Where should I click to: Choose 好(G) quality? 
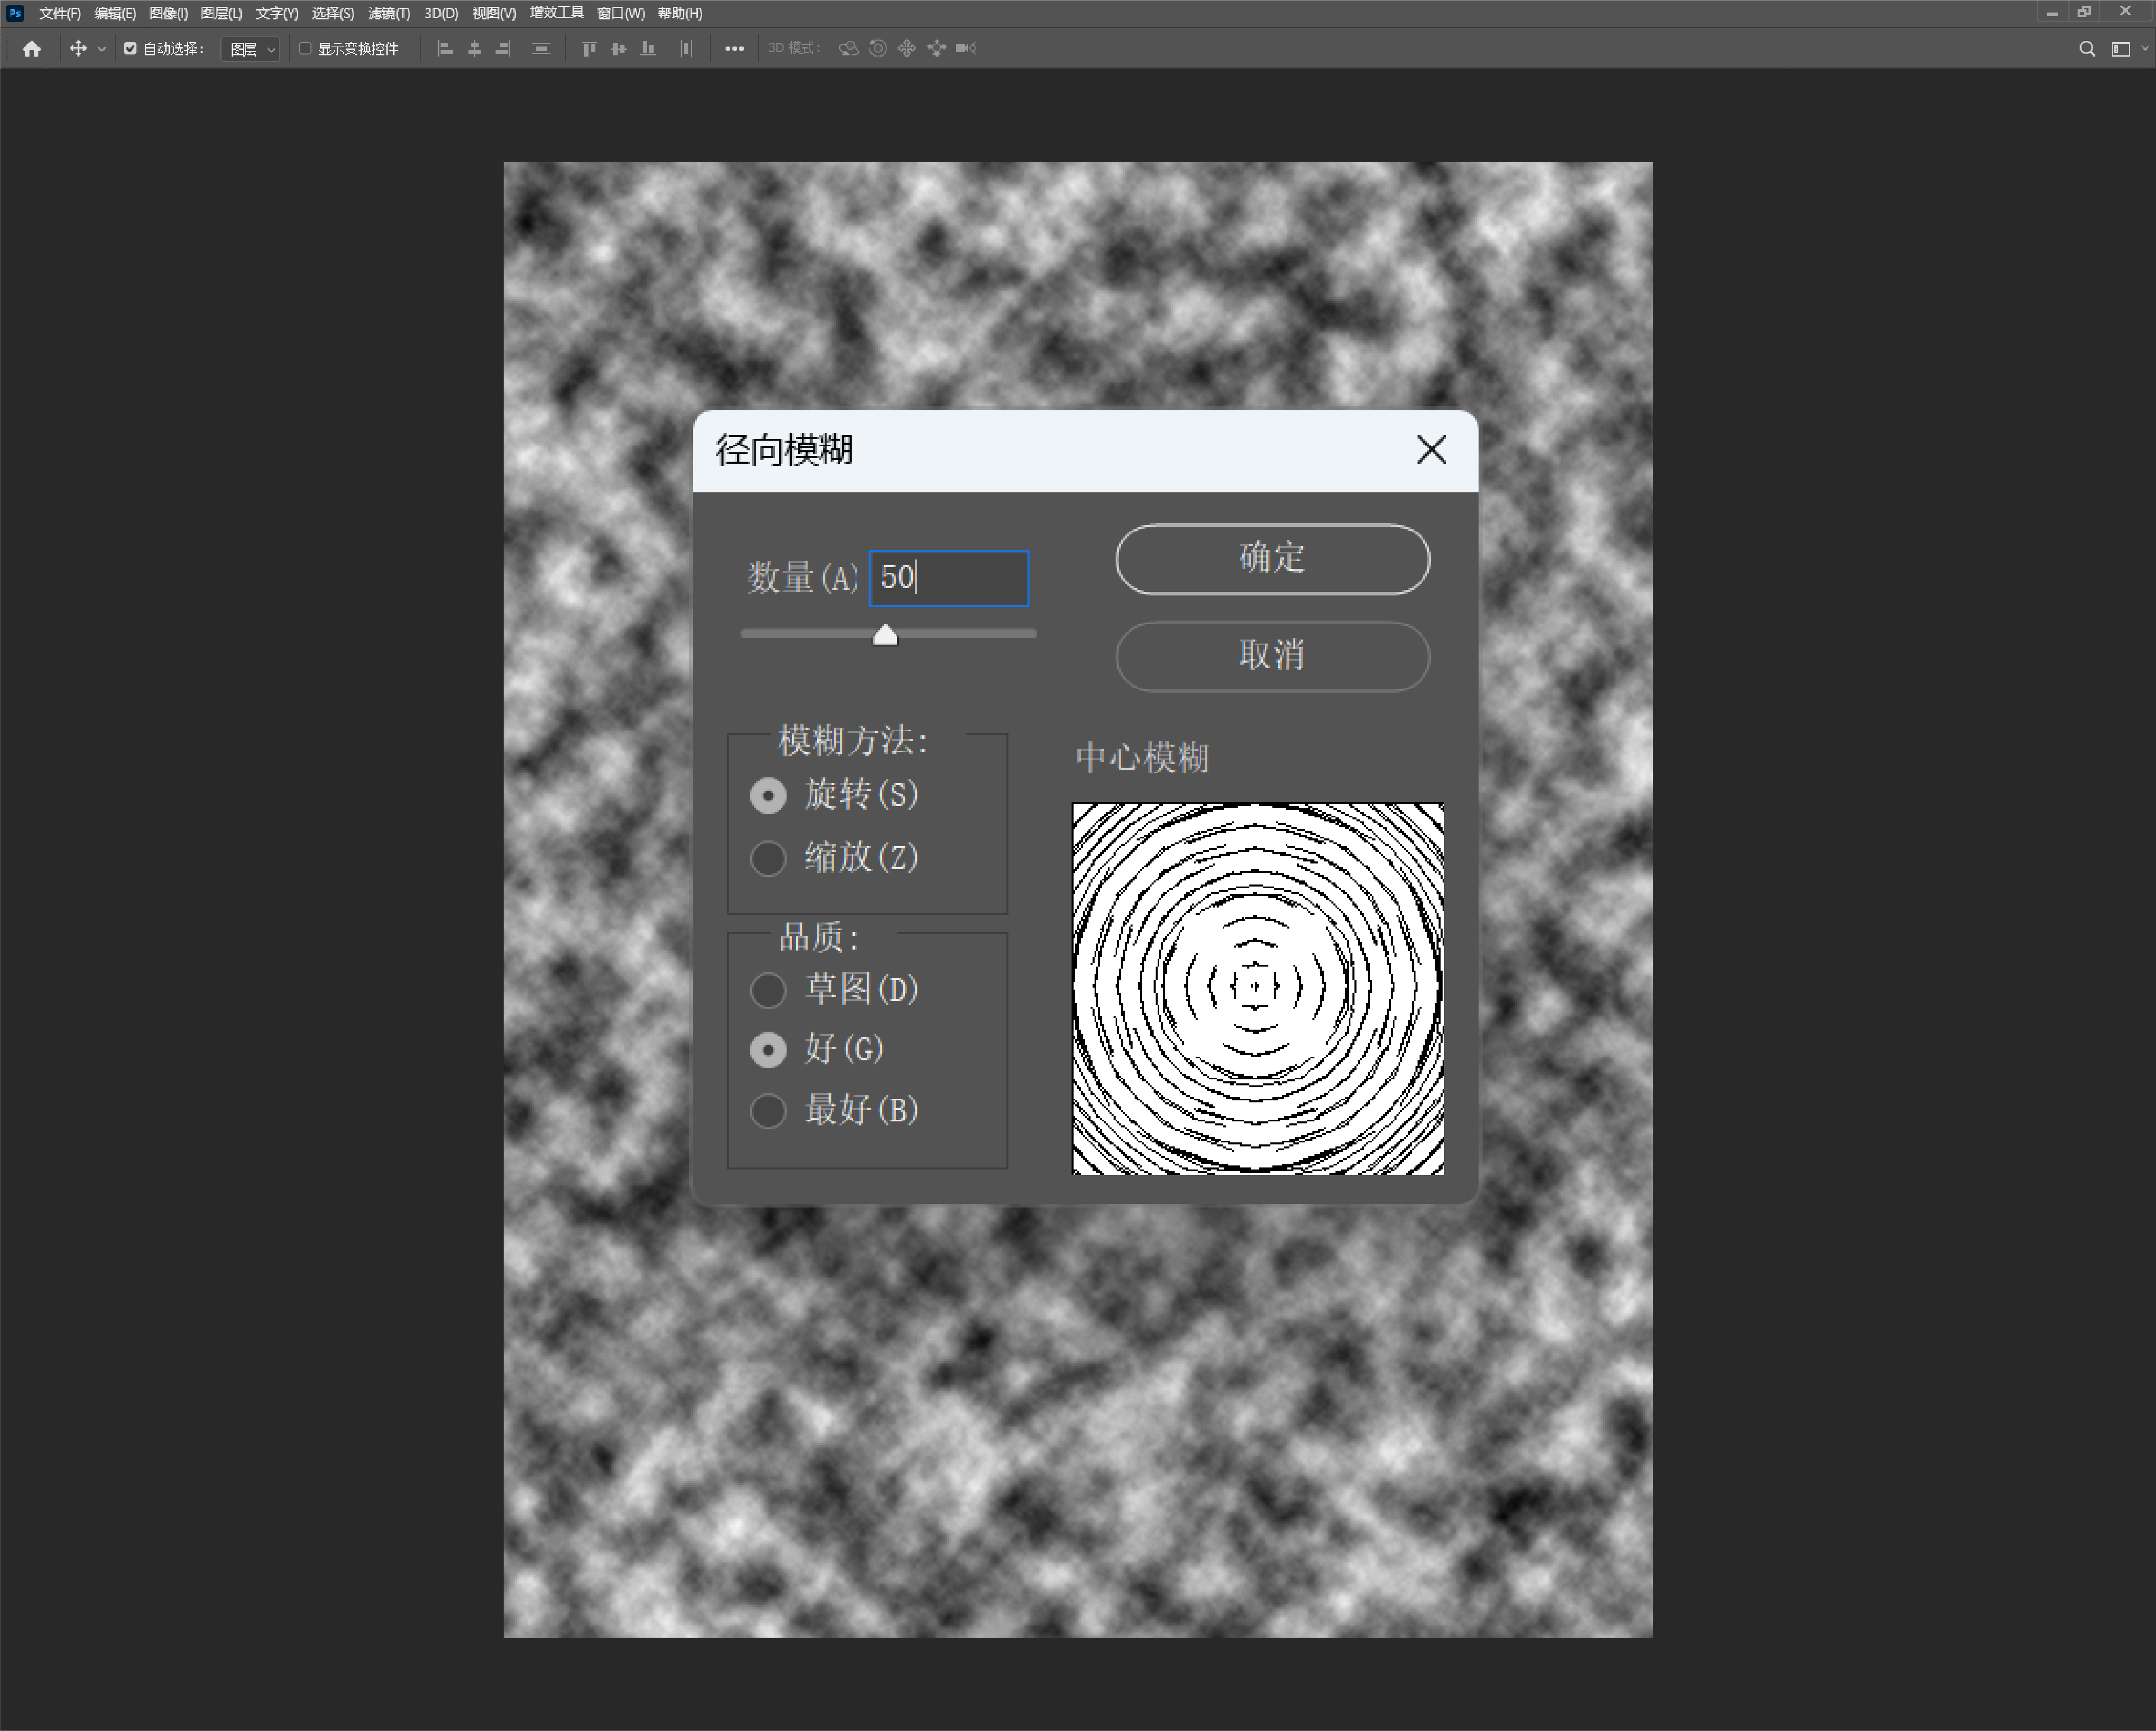(768, 1050)
